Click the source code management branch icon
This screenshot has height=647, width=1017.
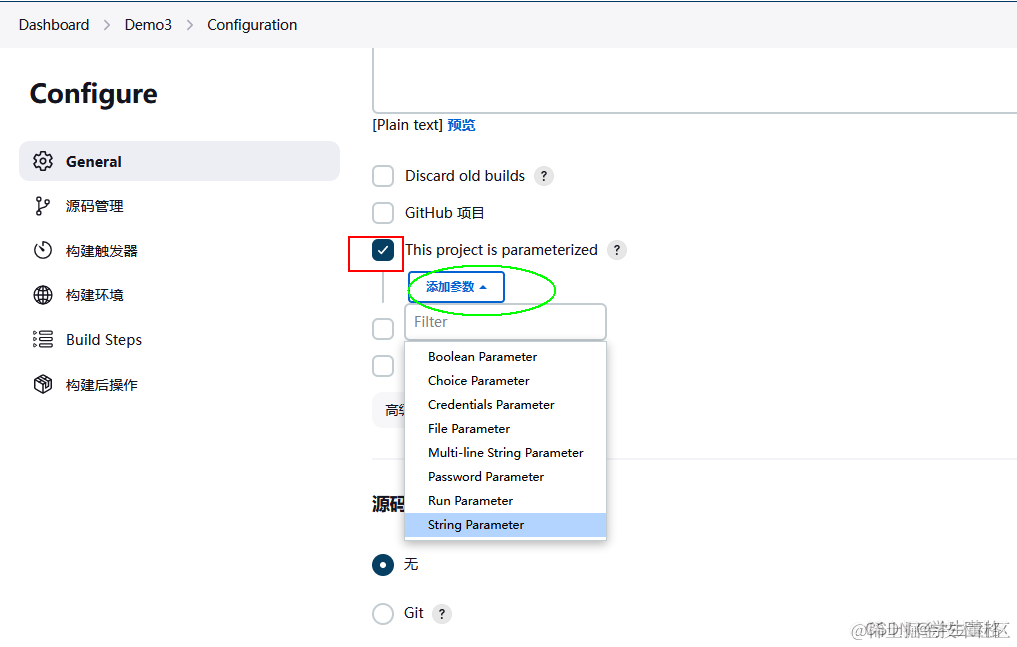[x=43, y=206]
